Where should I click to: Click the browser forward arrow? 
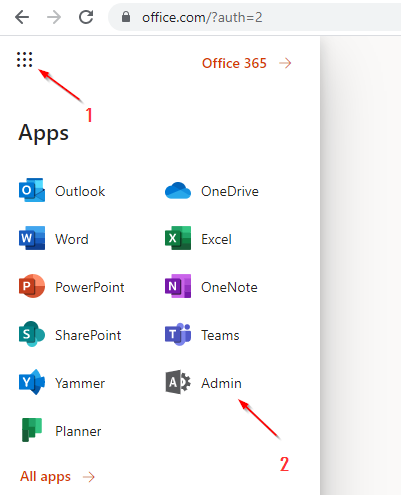click(54, 17)
